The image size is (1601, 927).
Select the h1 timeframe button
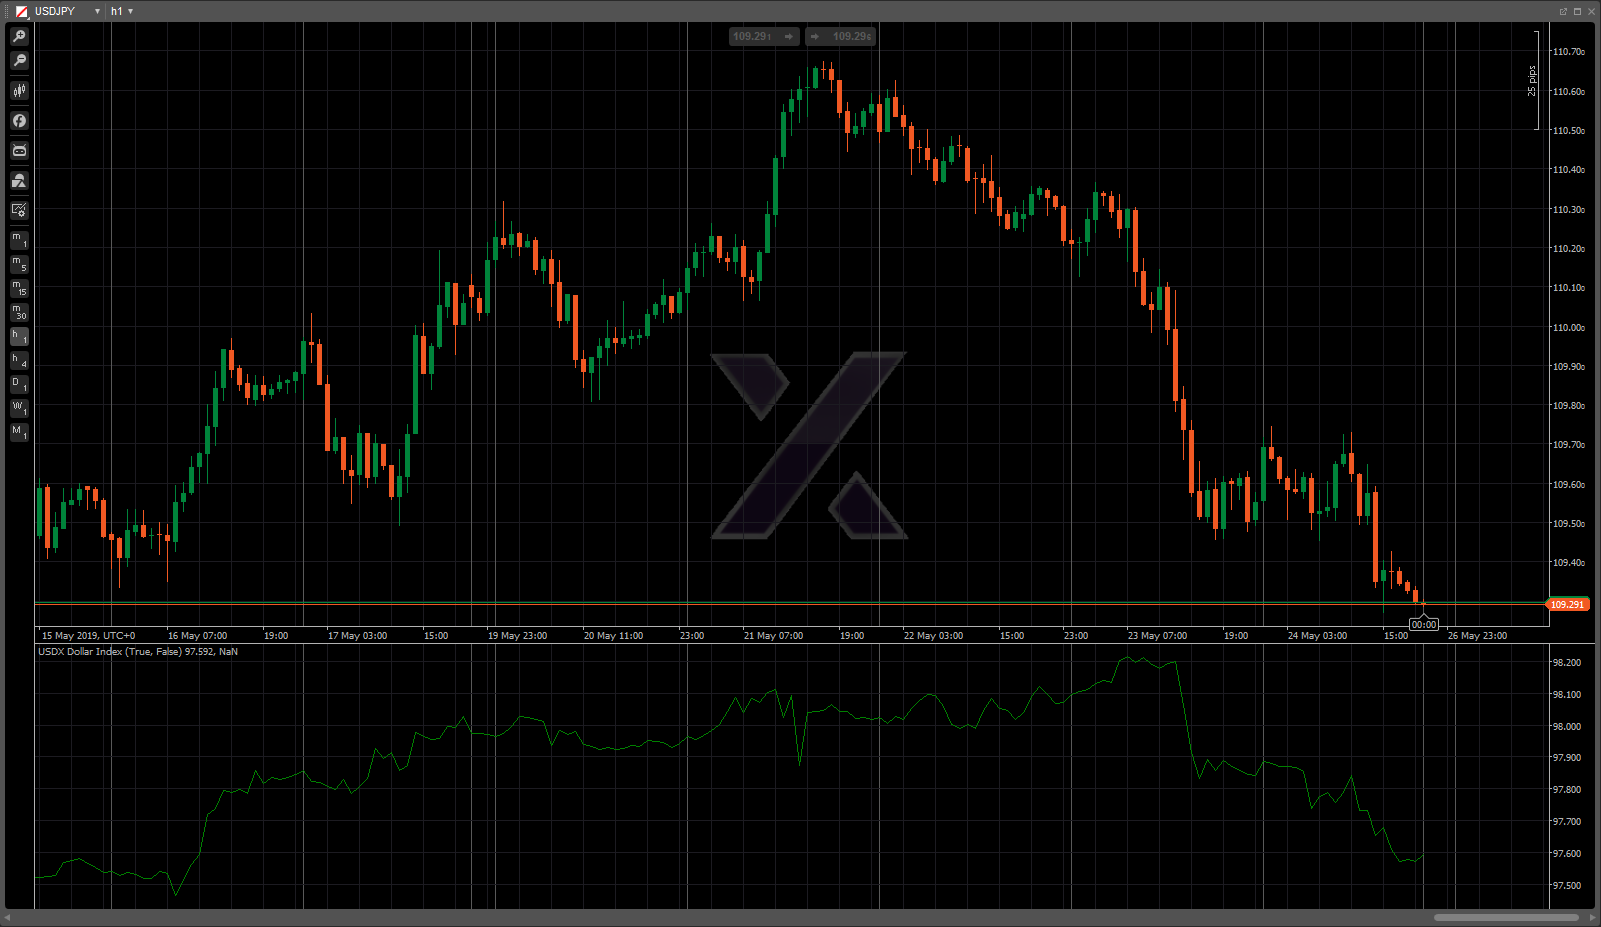pos(19,336)
